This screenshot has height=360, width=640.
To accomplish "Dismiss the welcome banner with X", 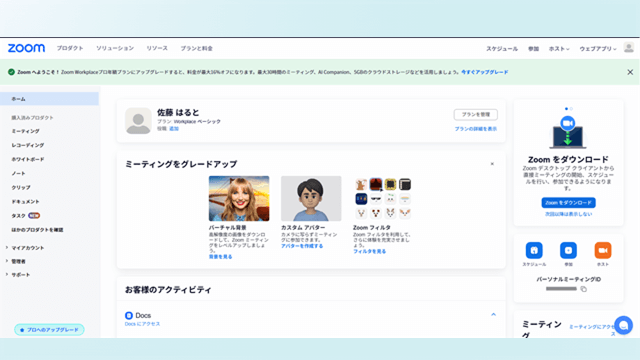I will click(630, 72).
